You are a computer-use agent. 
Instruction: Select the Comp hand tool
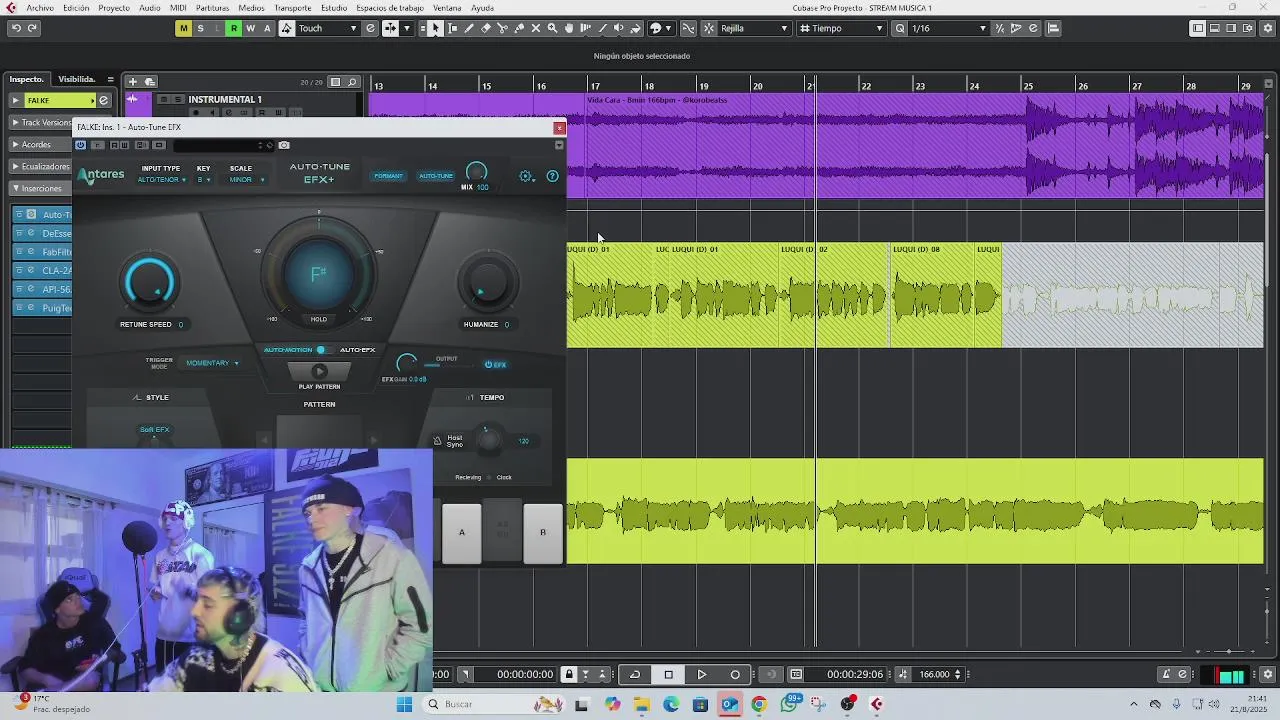pyautogui.click(x=569, y=28)
